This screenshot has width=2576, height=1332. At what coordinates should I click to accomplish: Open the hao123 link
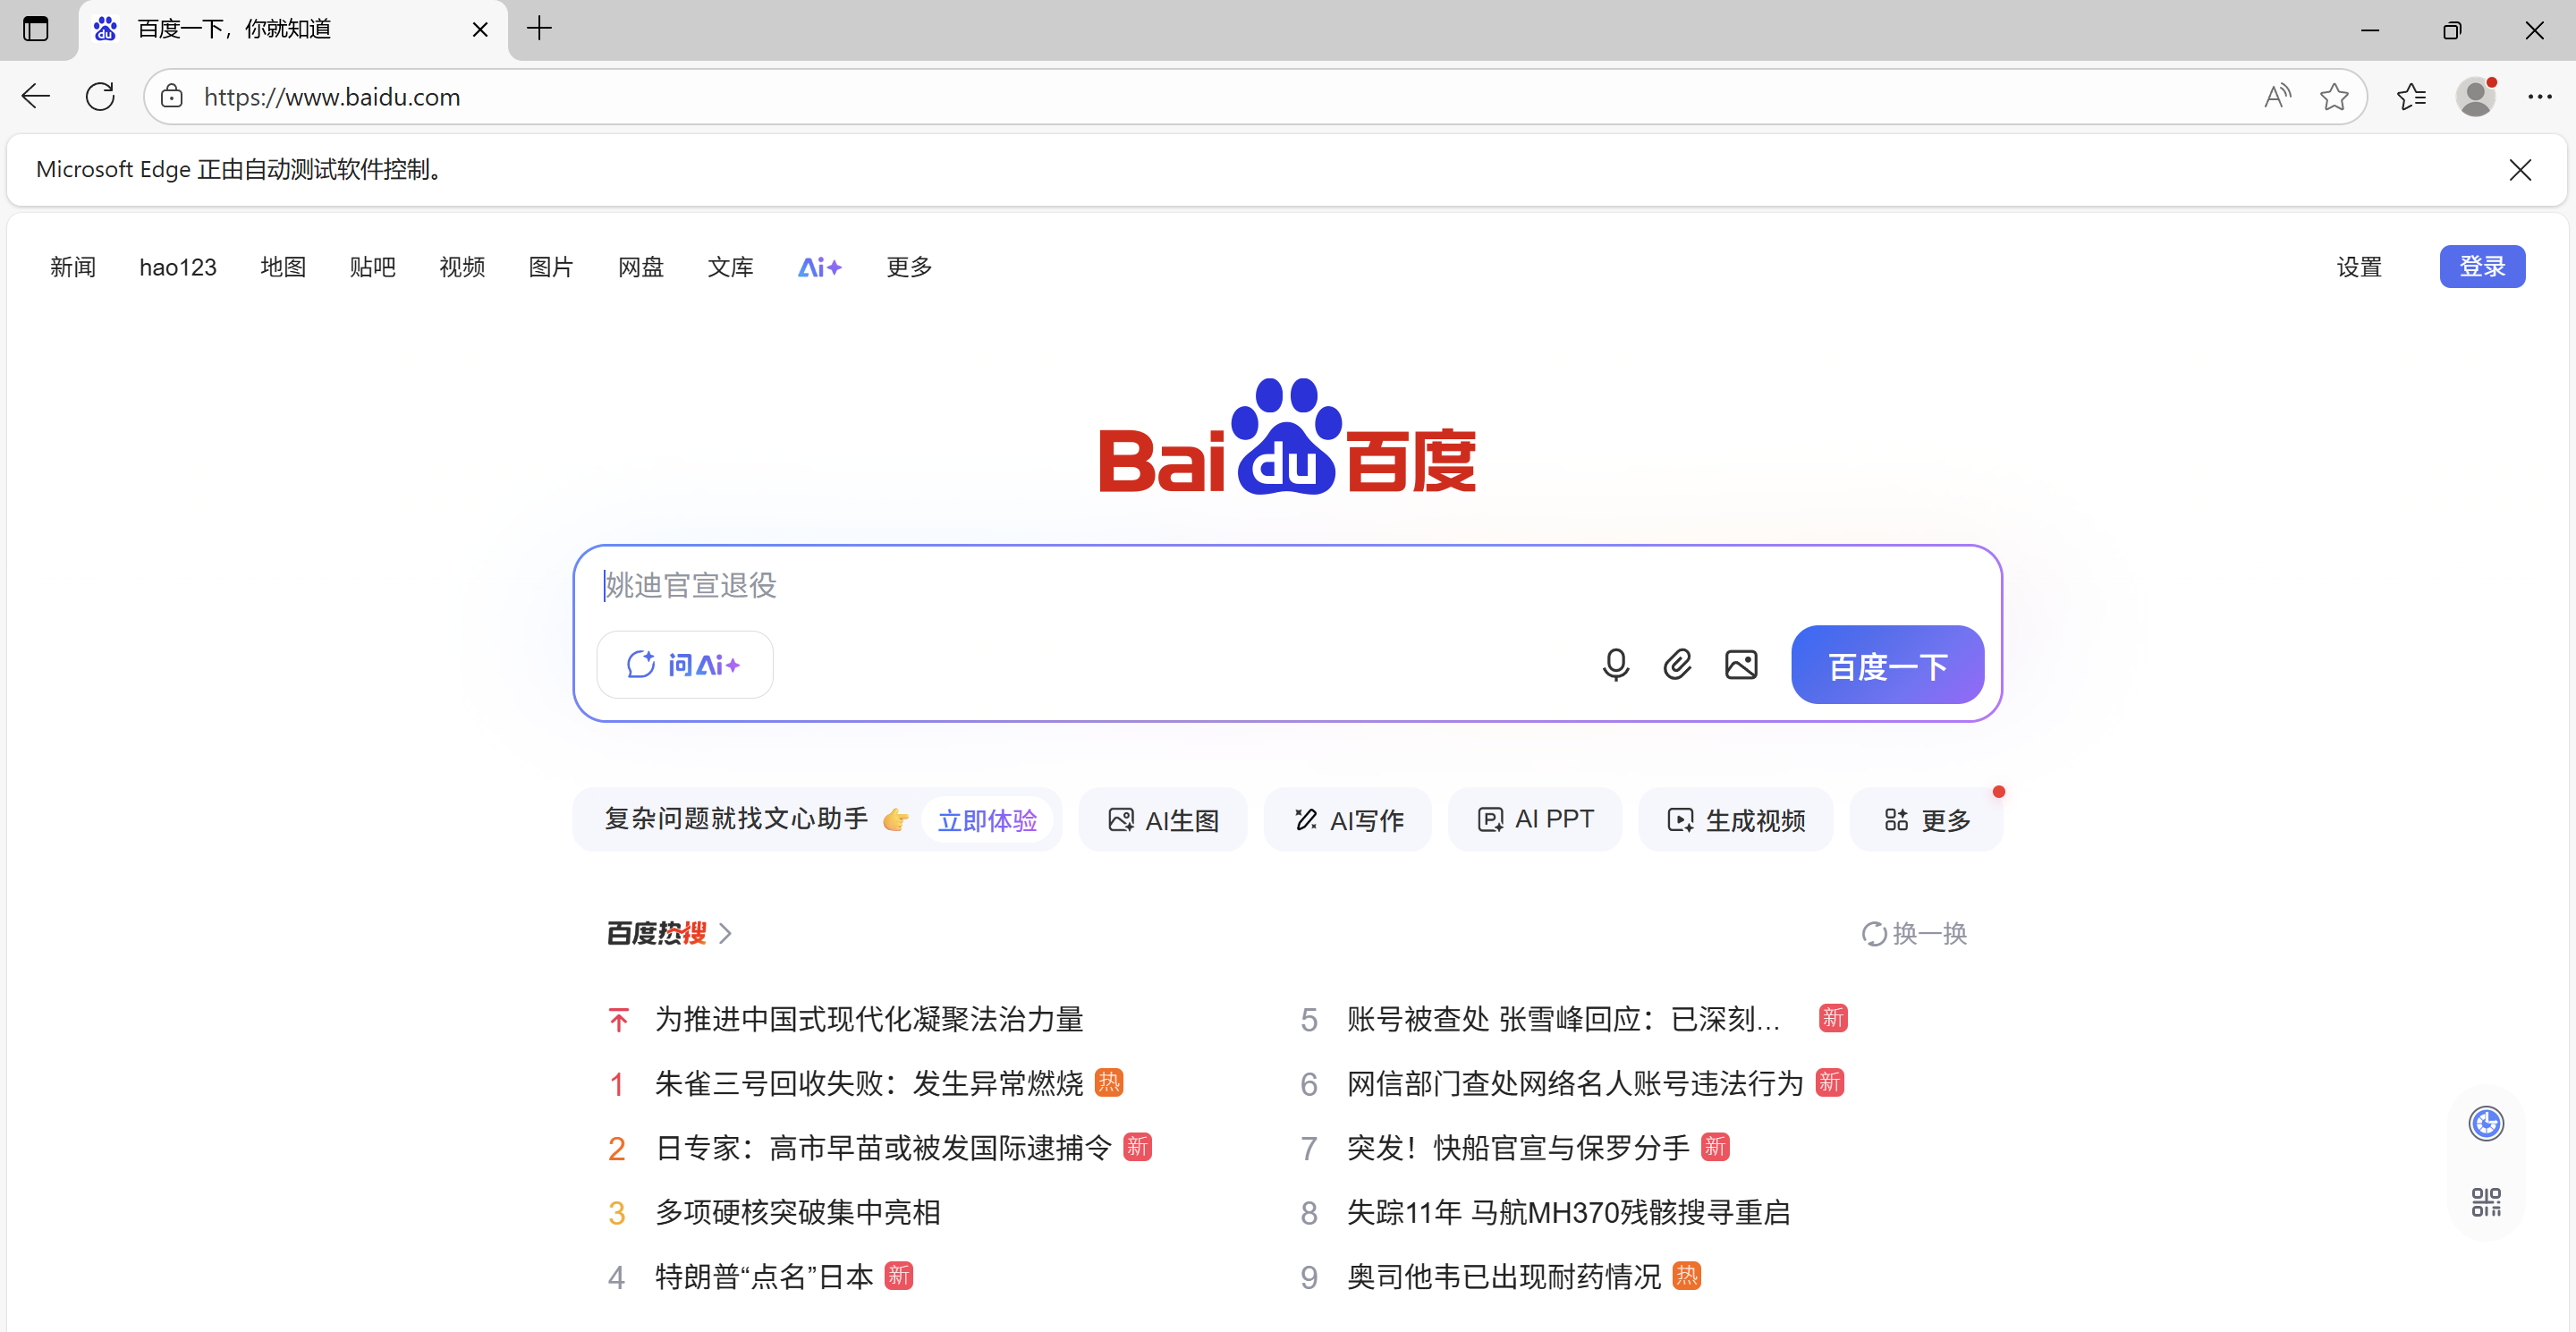178,267
